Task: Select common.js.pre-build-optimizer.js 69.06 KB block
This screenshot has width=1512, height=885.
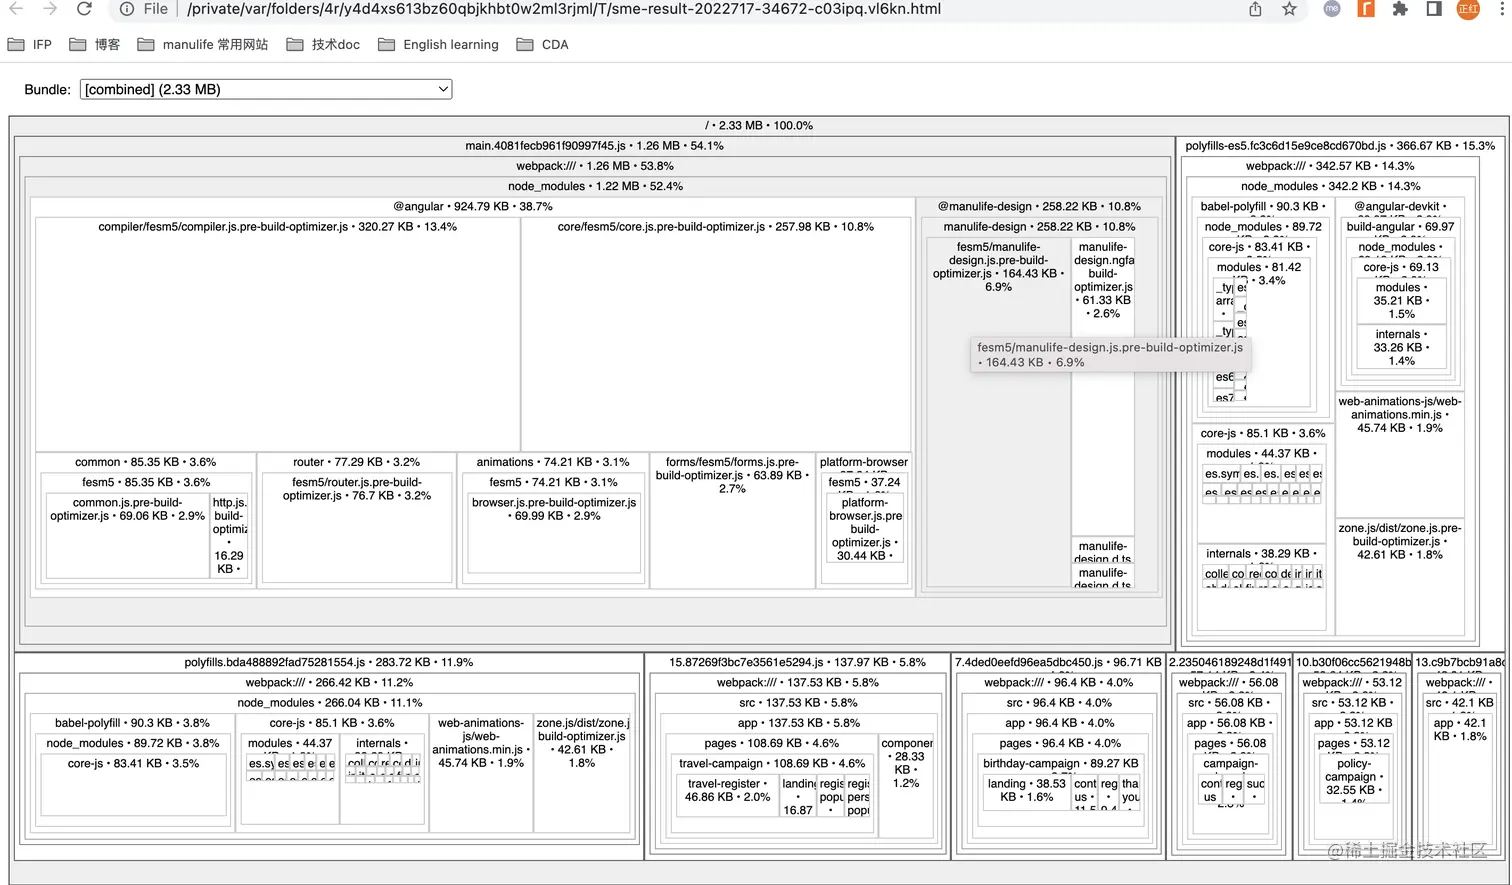Action: 127,534
